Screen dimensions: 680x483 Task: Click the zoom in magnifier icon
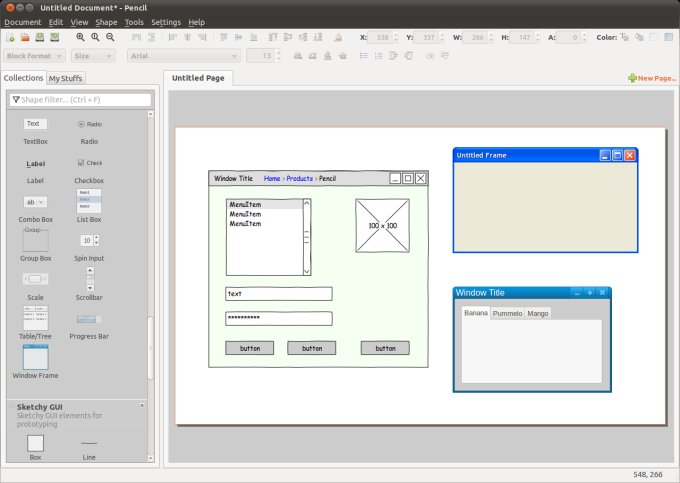tap(80, 37)
